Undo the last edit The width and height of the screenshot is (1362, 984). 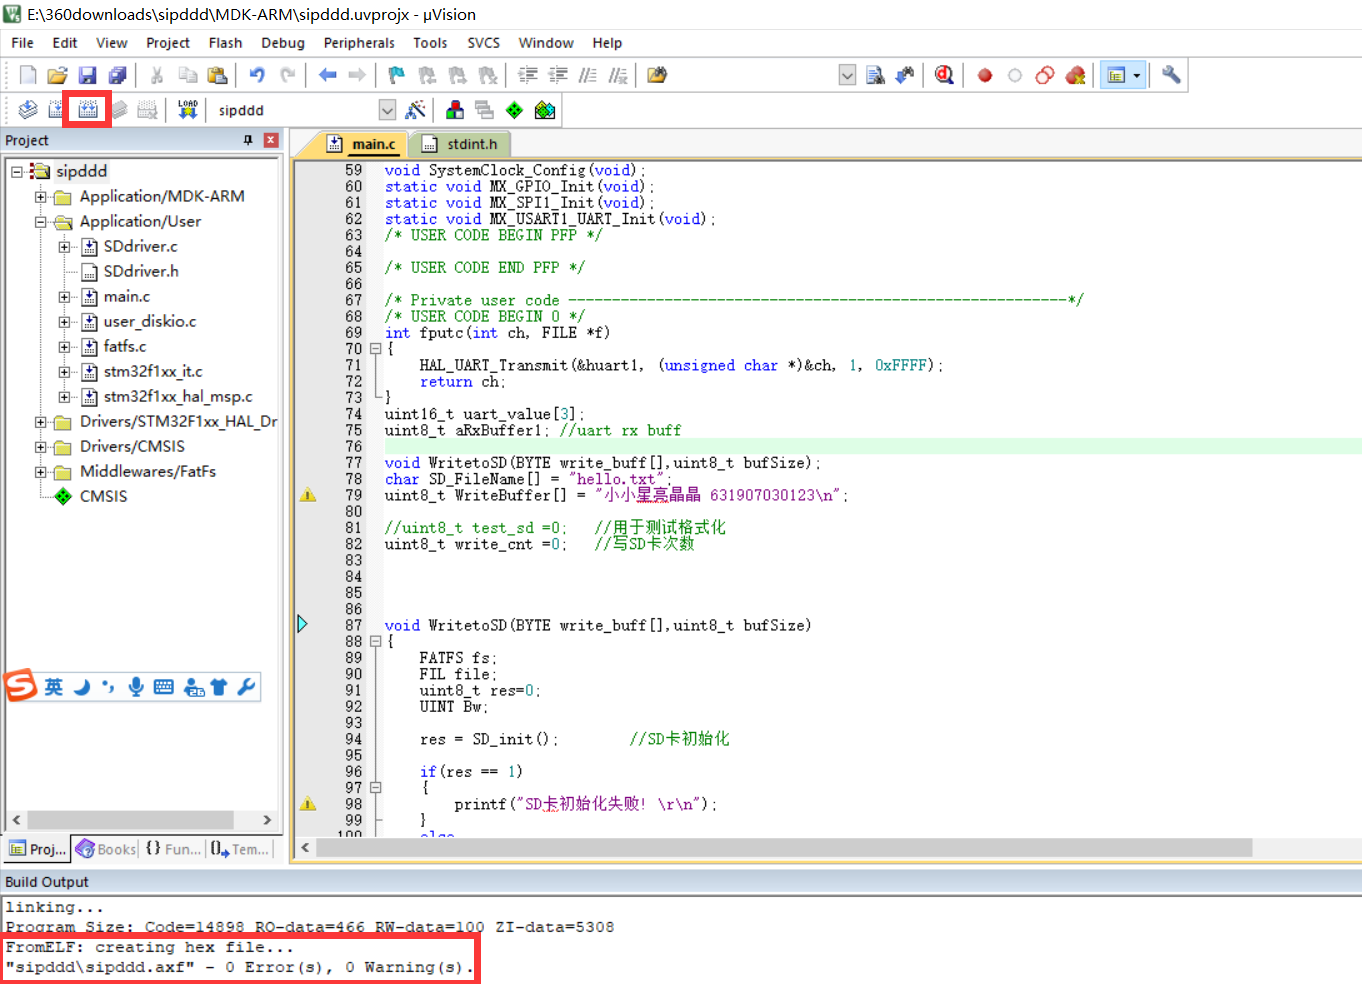tap(257, 75)
